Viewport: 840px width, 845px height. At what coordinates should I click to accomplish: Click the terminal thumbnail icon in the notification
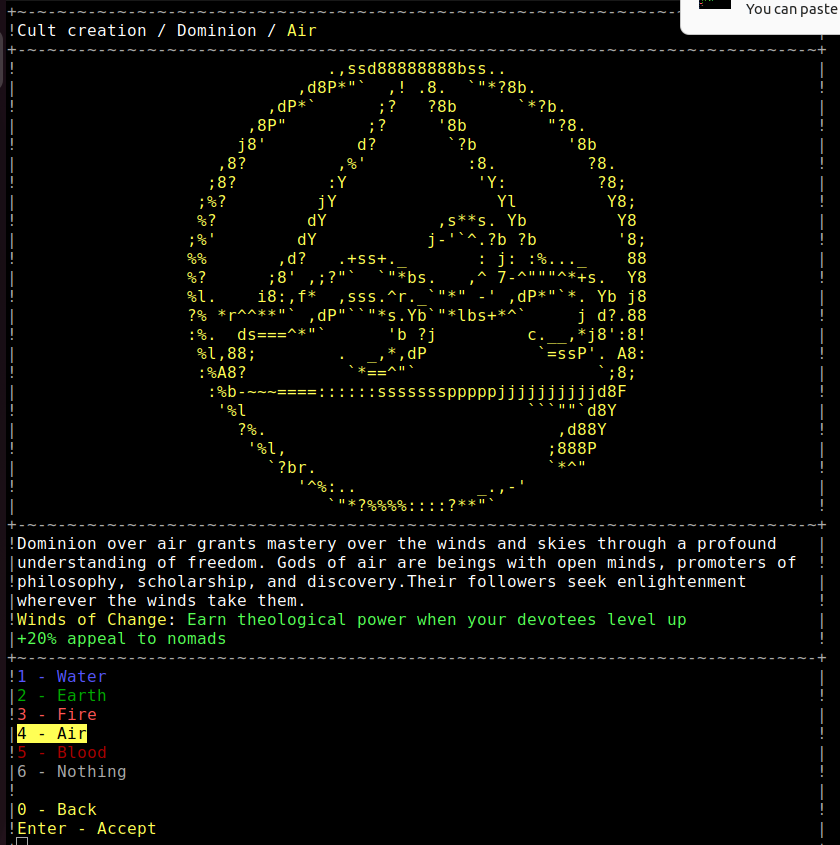coord(715,4)
